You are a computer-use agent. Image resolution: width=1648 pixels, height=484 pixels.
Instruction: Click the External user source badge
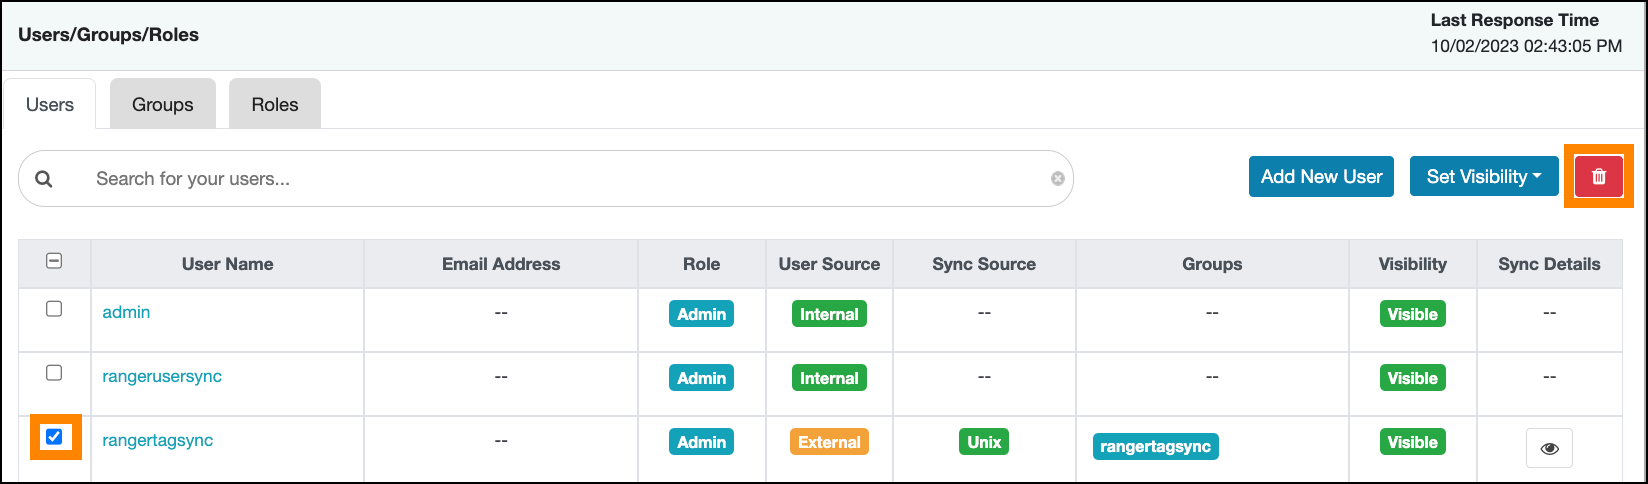(x=829, y=442)
